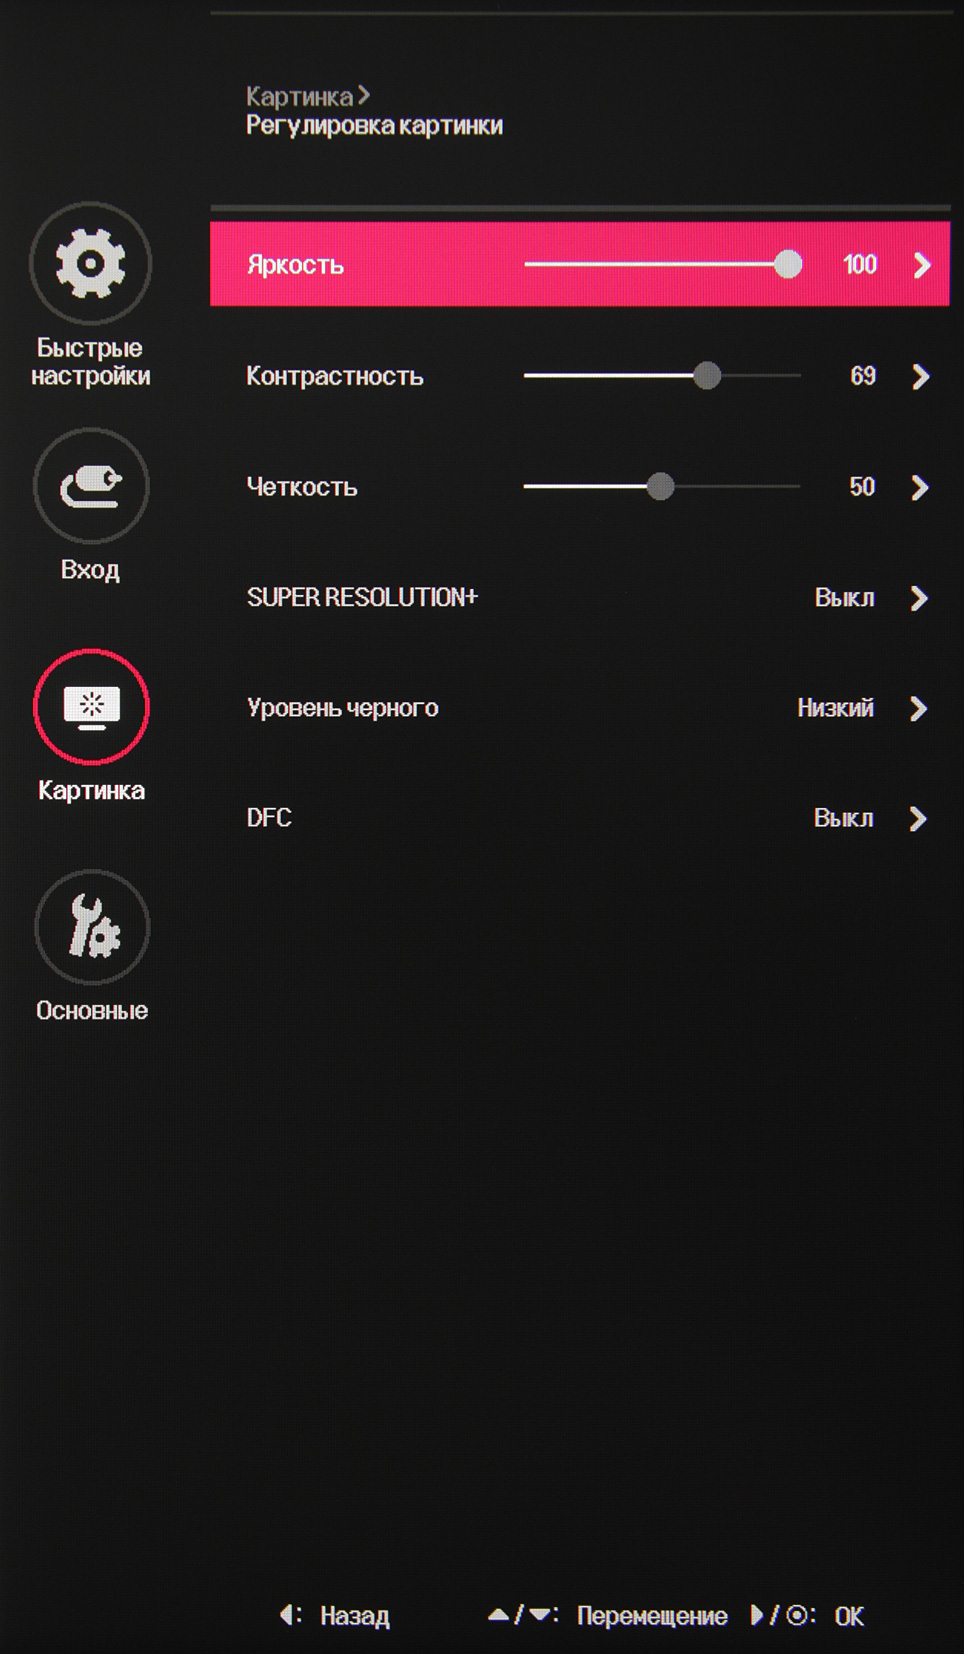Click the Картинка monitor icon
964x1654 pixels.
(x=91, y=707)
